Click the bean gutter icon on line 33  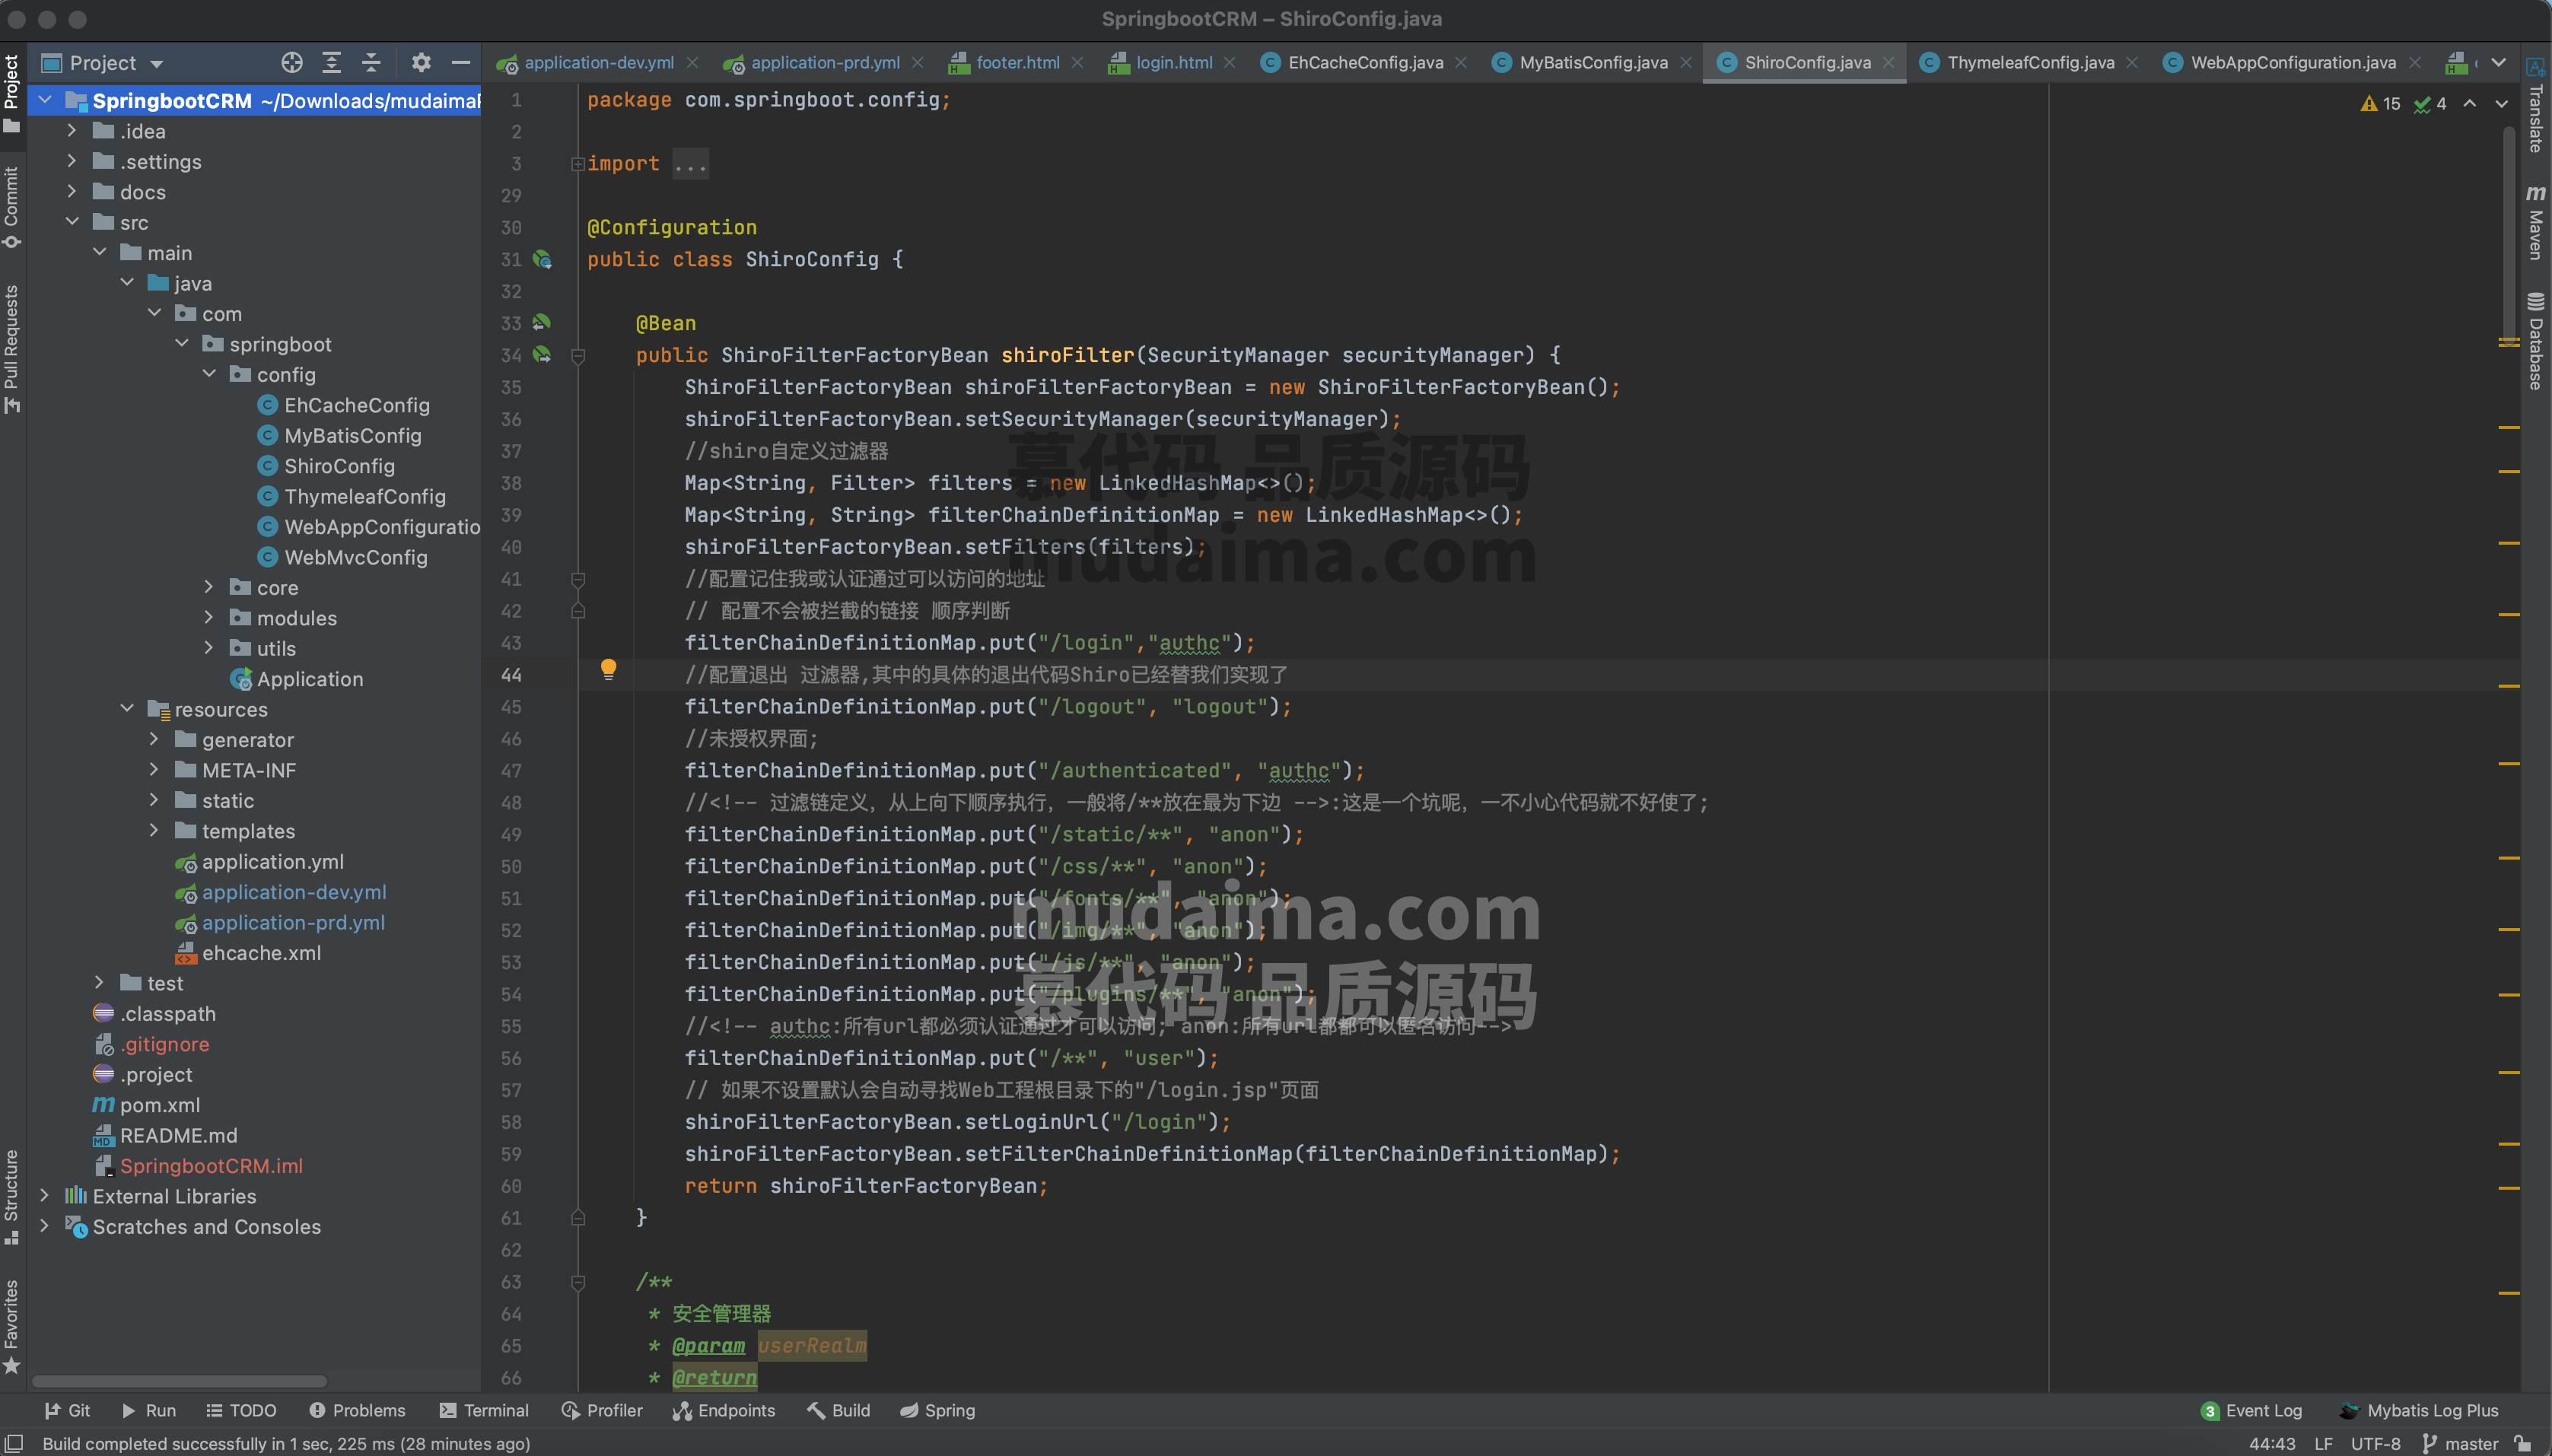click(542, 323)
